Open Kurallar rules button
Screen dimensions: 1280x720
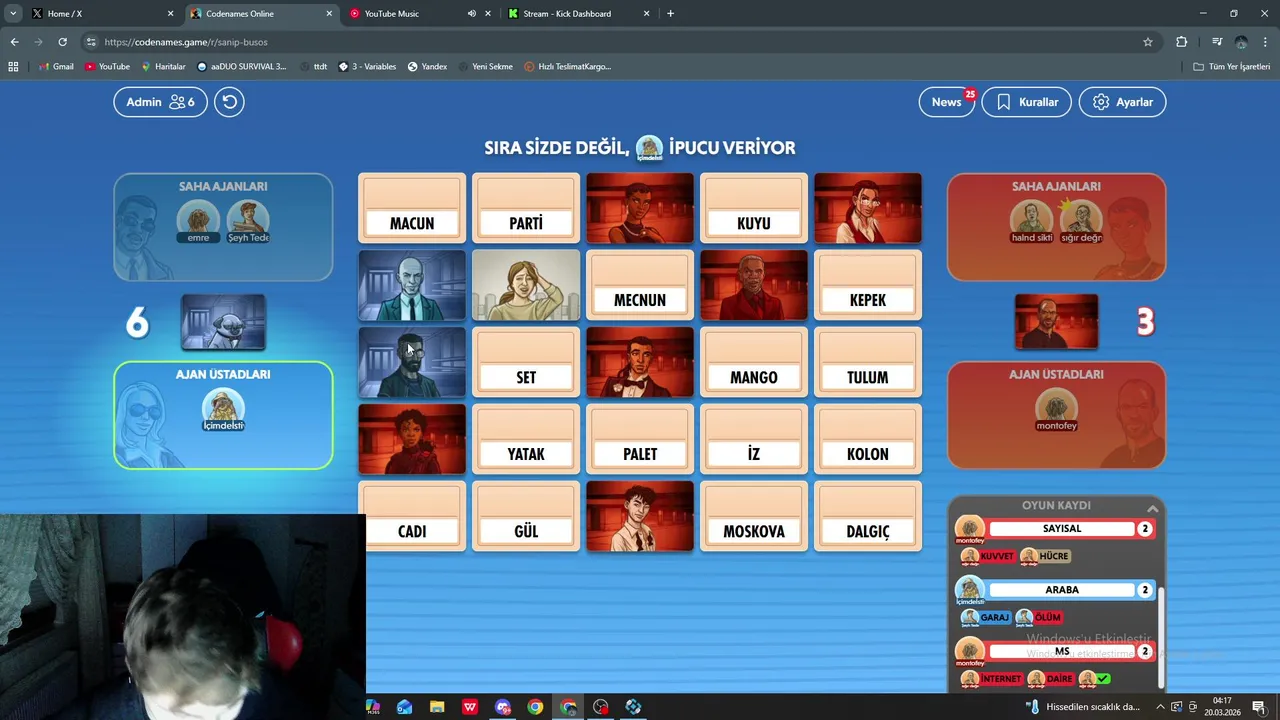click(x=1027, y=102)
